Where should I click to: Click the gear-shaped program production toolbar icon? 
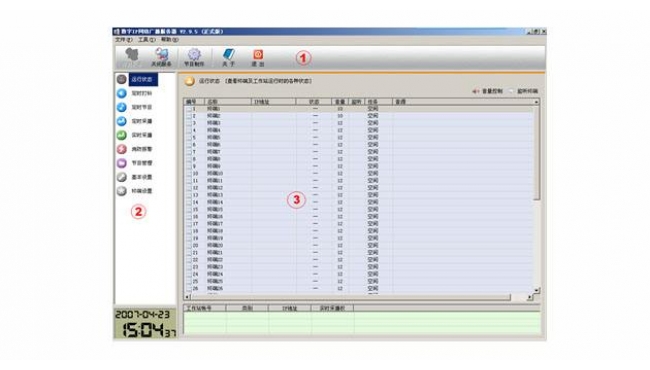point(194,54)
